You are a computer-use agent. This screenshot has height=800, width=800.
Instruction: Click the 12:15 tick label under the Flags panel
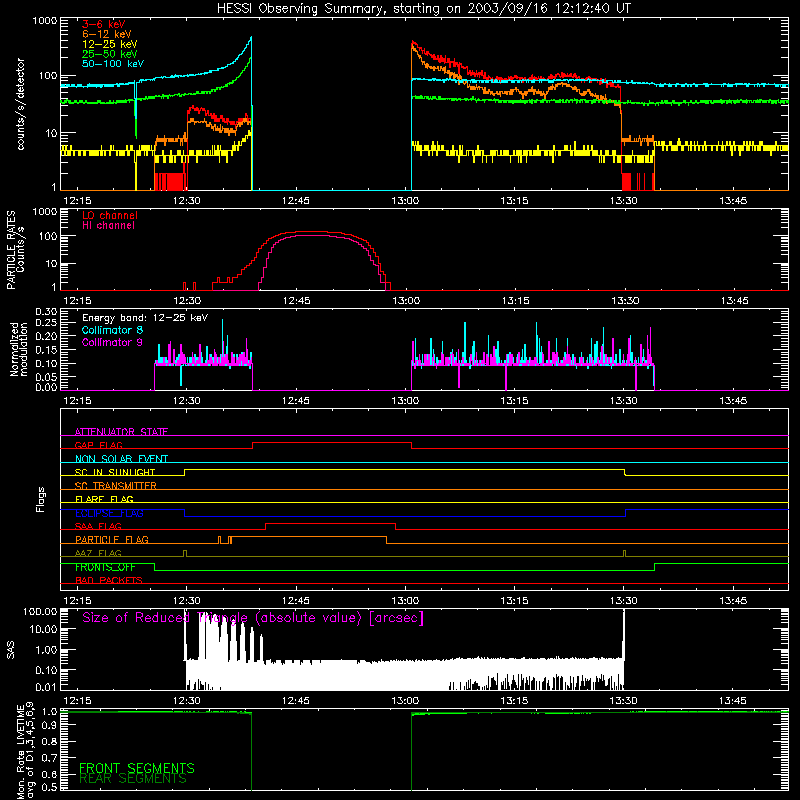pyautogui.click(x=77, y=601)
